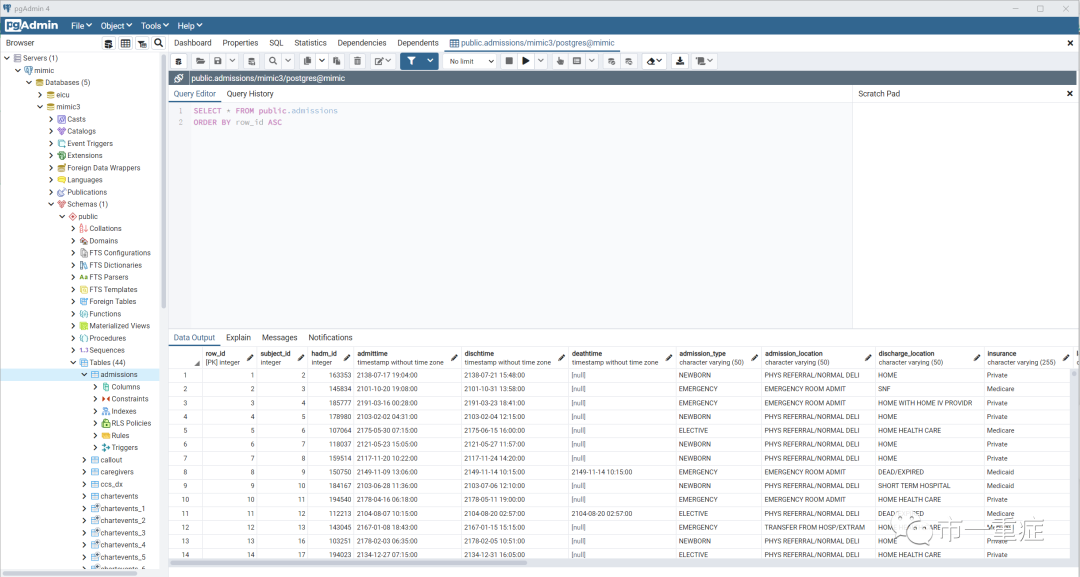Image resolution: width=1080 pixels, height=577 pixels.
Task: Collapse the mimic3 database node
Action: pyautogui.click(x=40, y=107)
